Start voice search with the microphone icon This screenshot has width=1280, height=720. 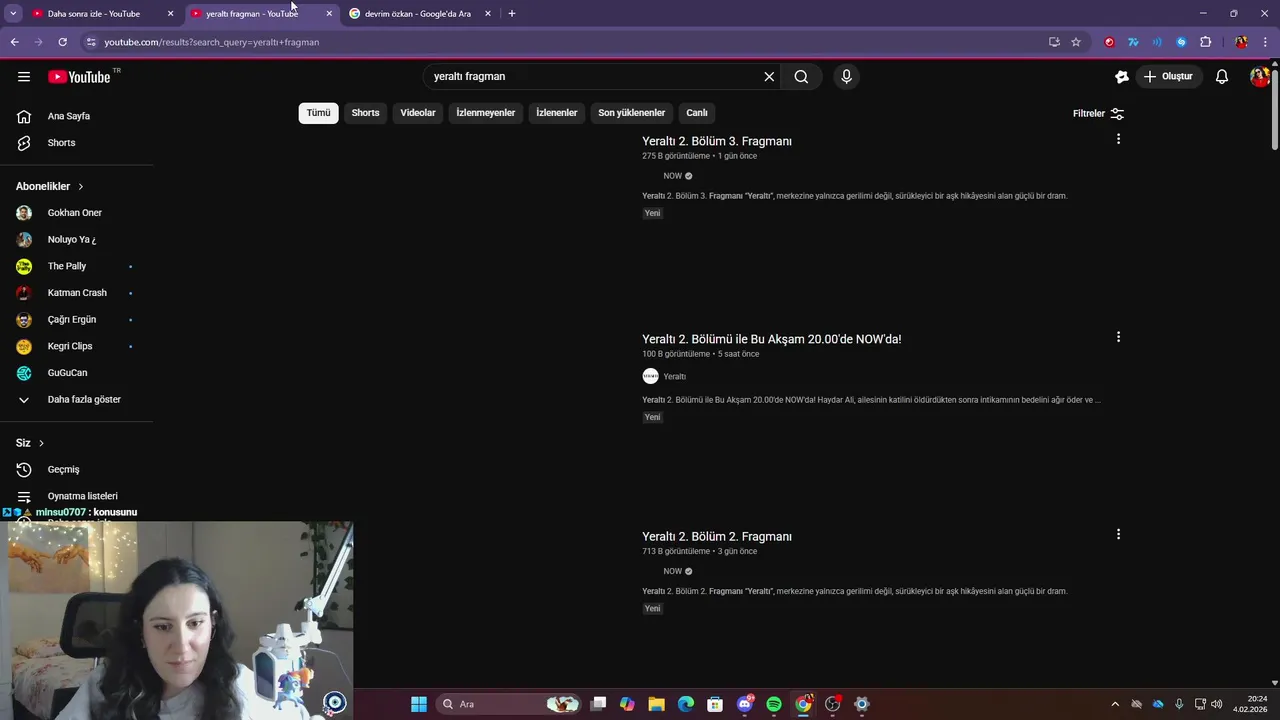(846, 77)
